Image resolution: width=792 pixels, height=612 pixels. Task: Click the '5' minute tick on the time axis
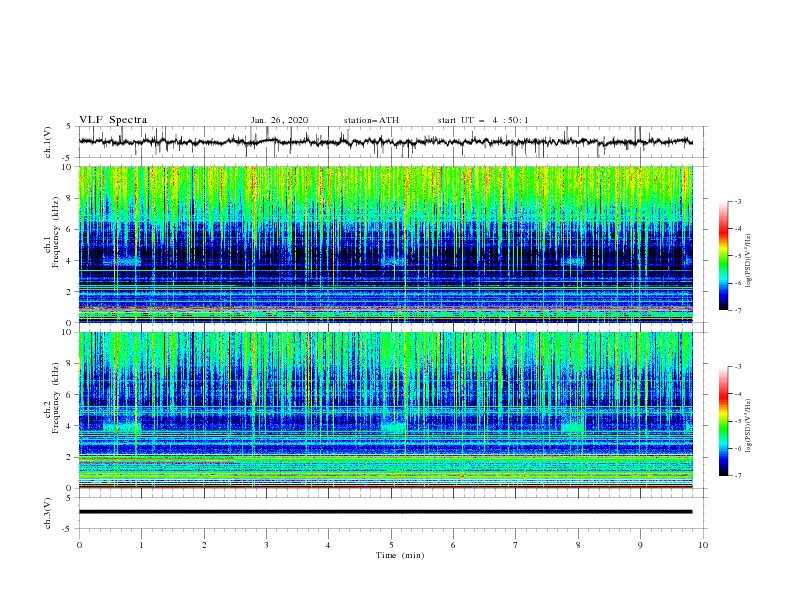click(391, 545)
